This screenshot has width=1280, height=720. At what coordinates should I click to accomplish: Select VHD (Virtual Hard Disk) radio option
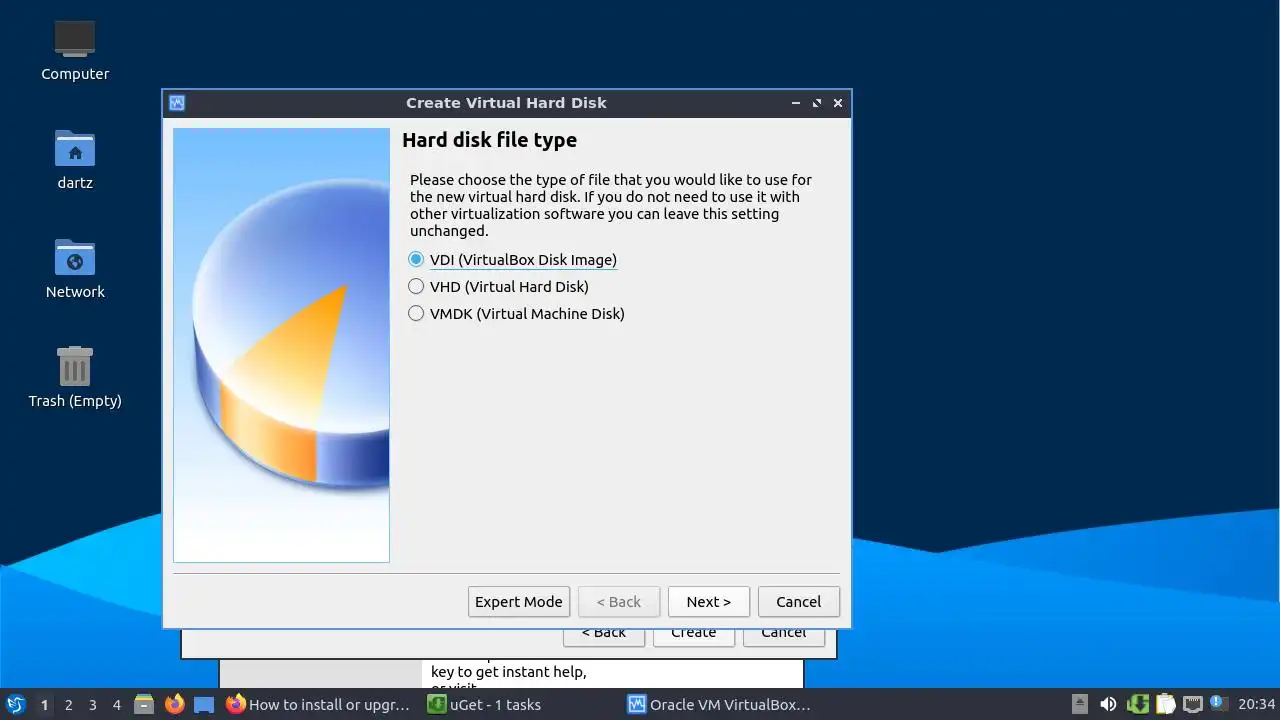point(499,287)
